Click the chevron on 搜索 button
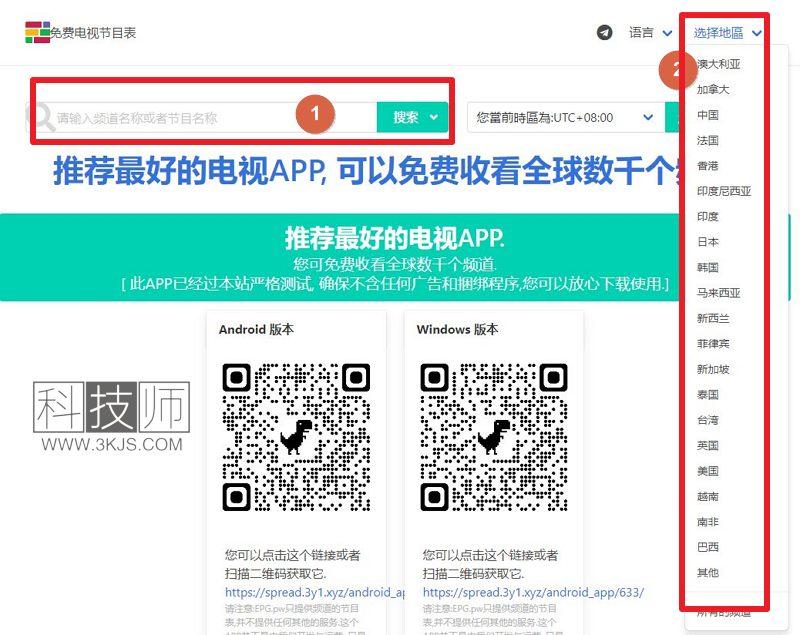Screen dimensions: 800x635 coord(434,117)
